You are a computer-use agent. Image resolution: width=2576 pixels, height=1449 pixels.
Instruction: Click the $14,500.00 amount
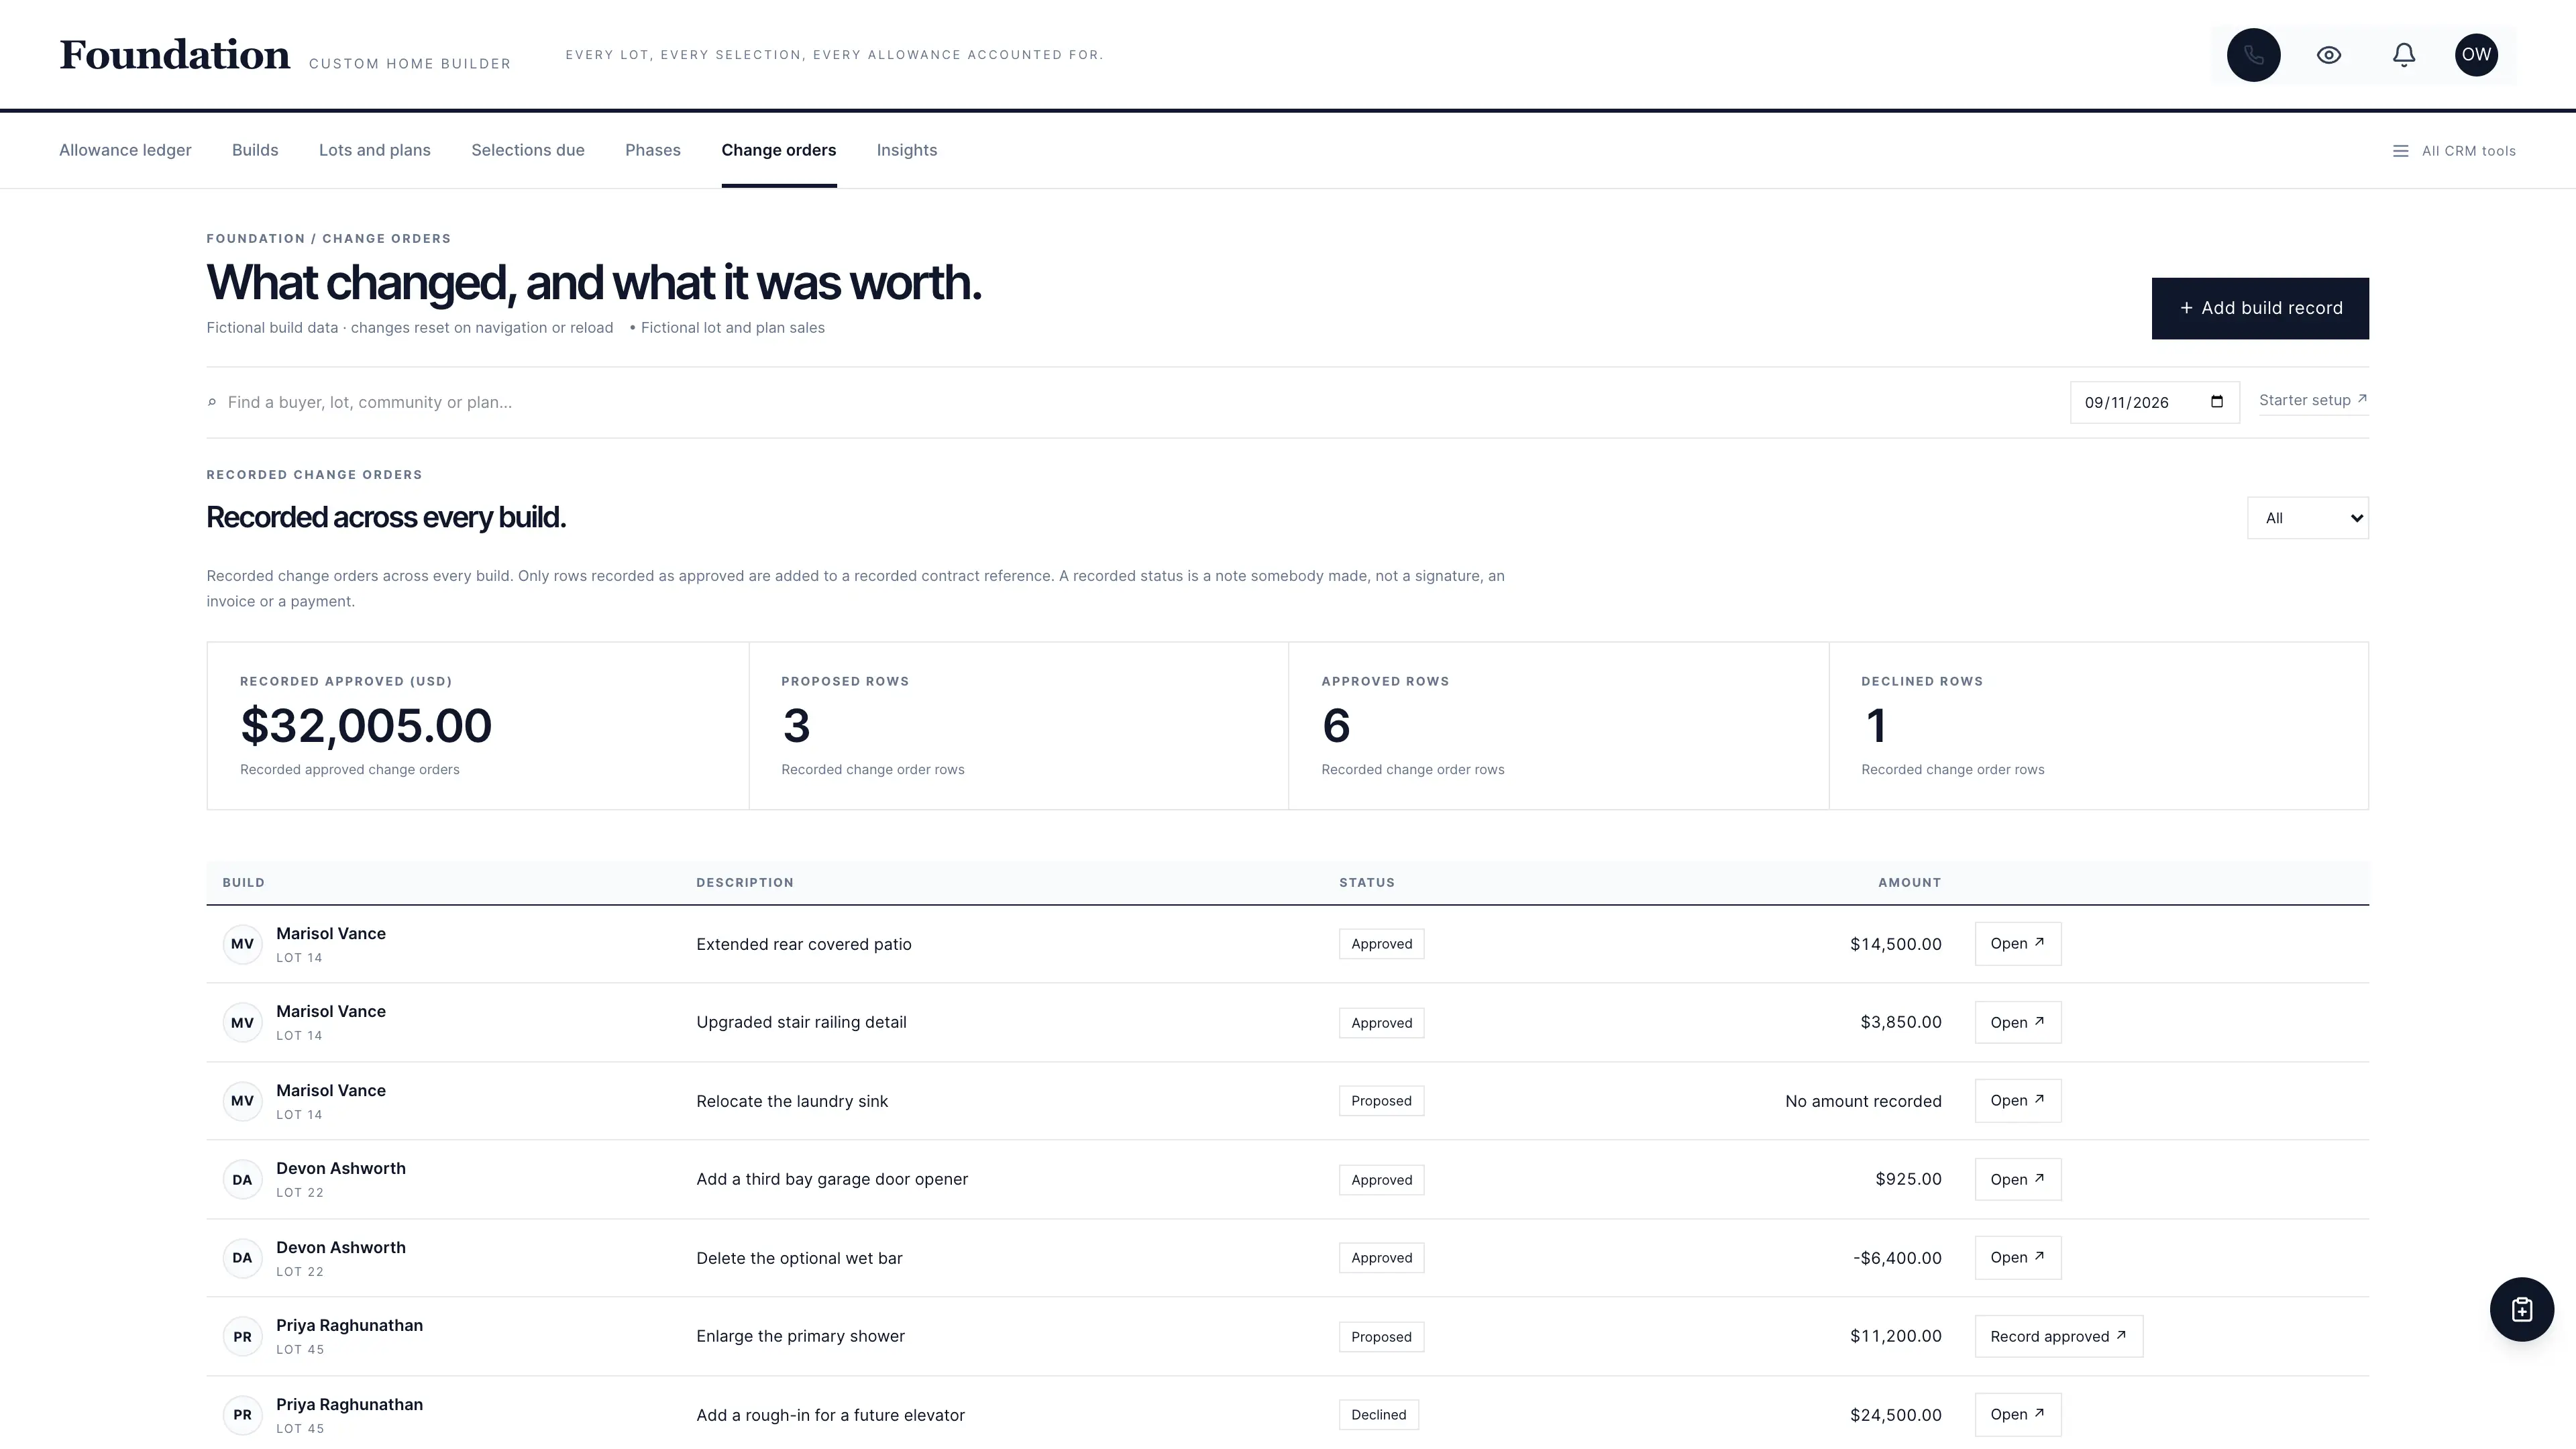[x=1895, y=944]
